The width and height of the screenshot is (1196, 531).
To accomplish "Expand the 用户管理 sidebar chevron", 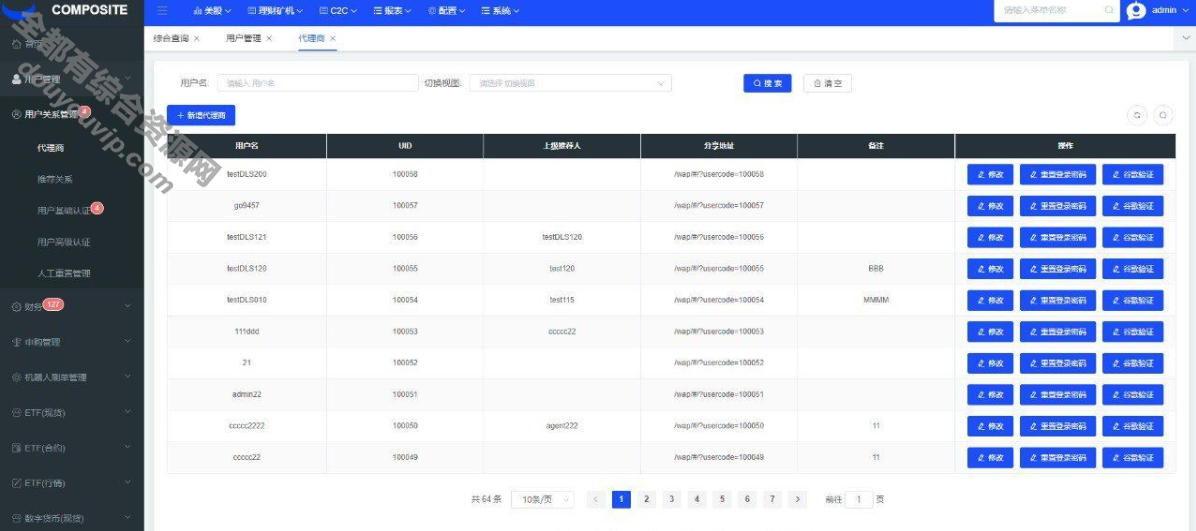I will click(127, 79).
